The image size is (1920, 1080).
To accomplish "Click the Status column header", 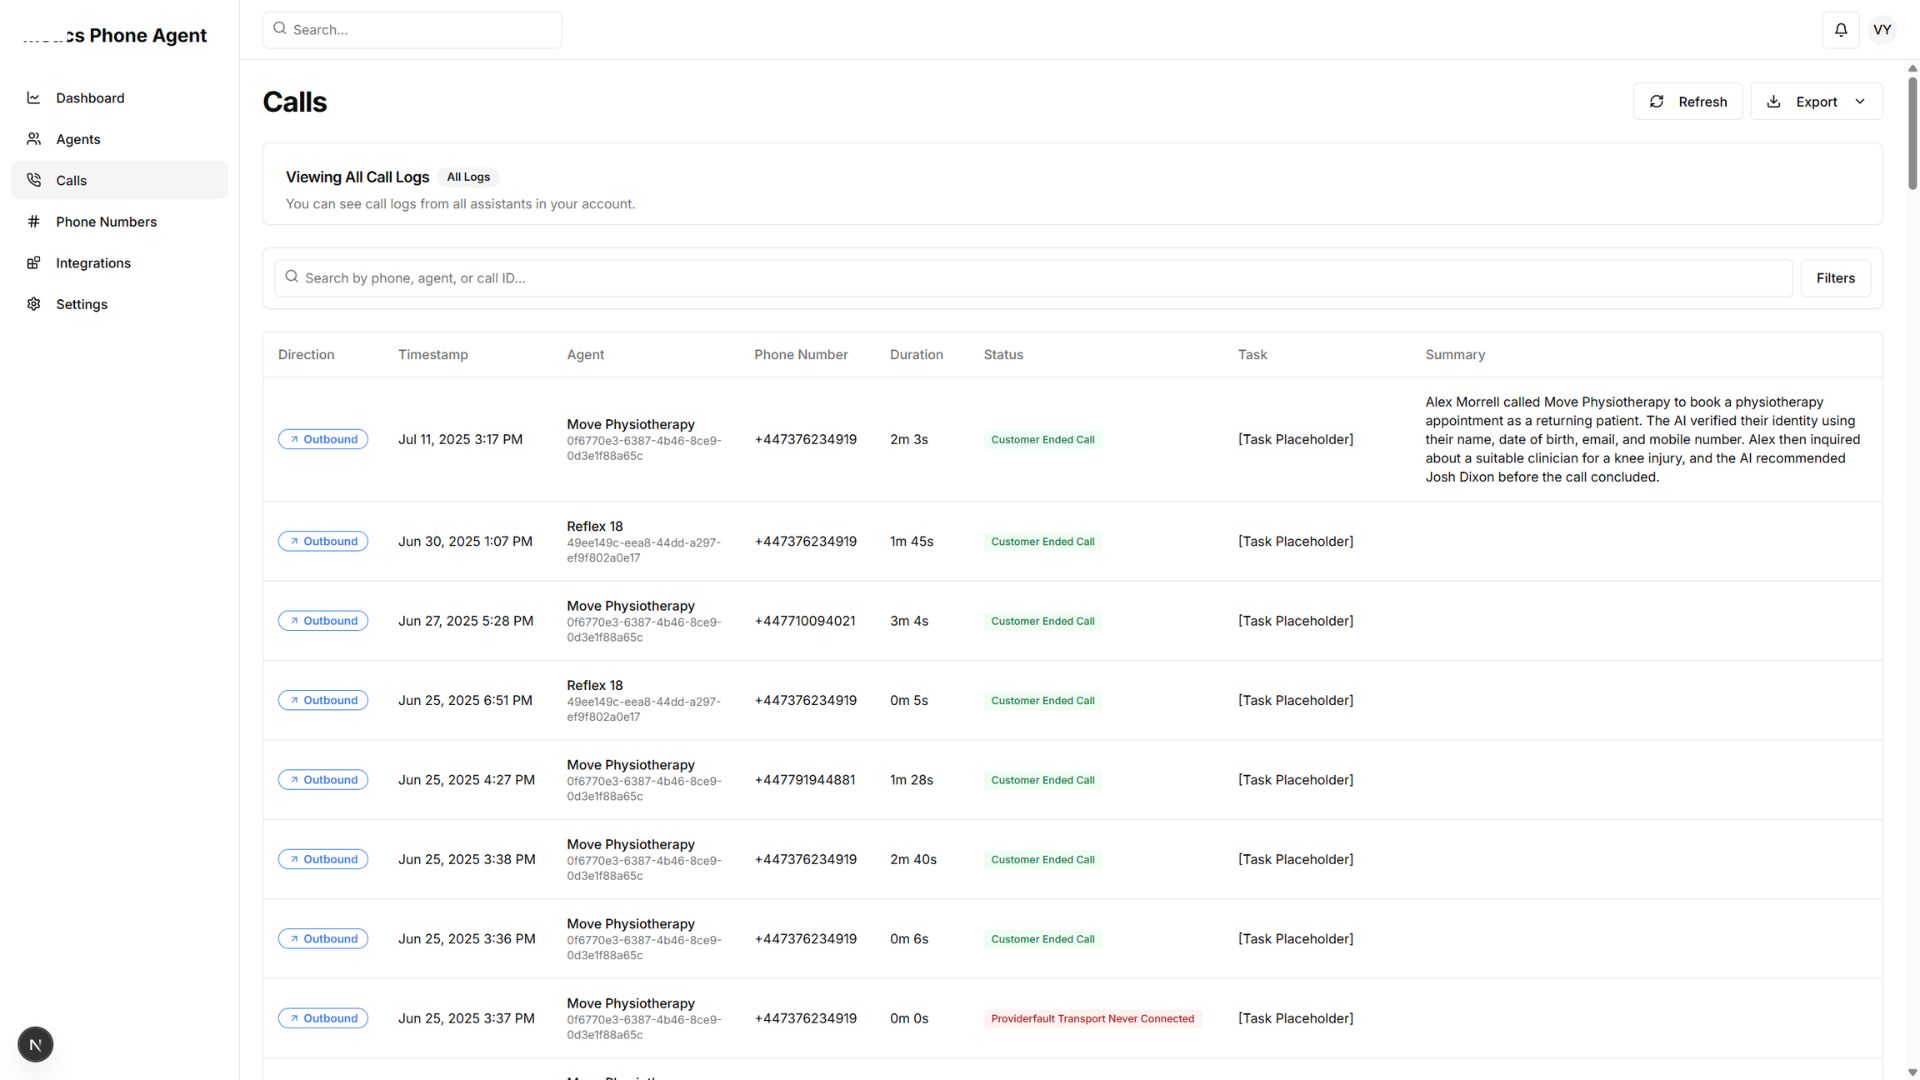I will coord(1003,355).
